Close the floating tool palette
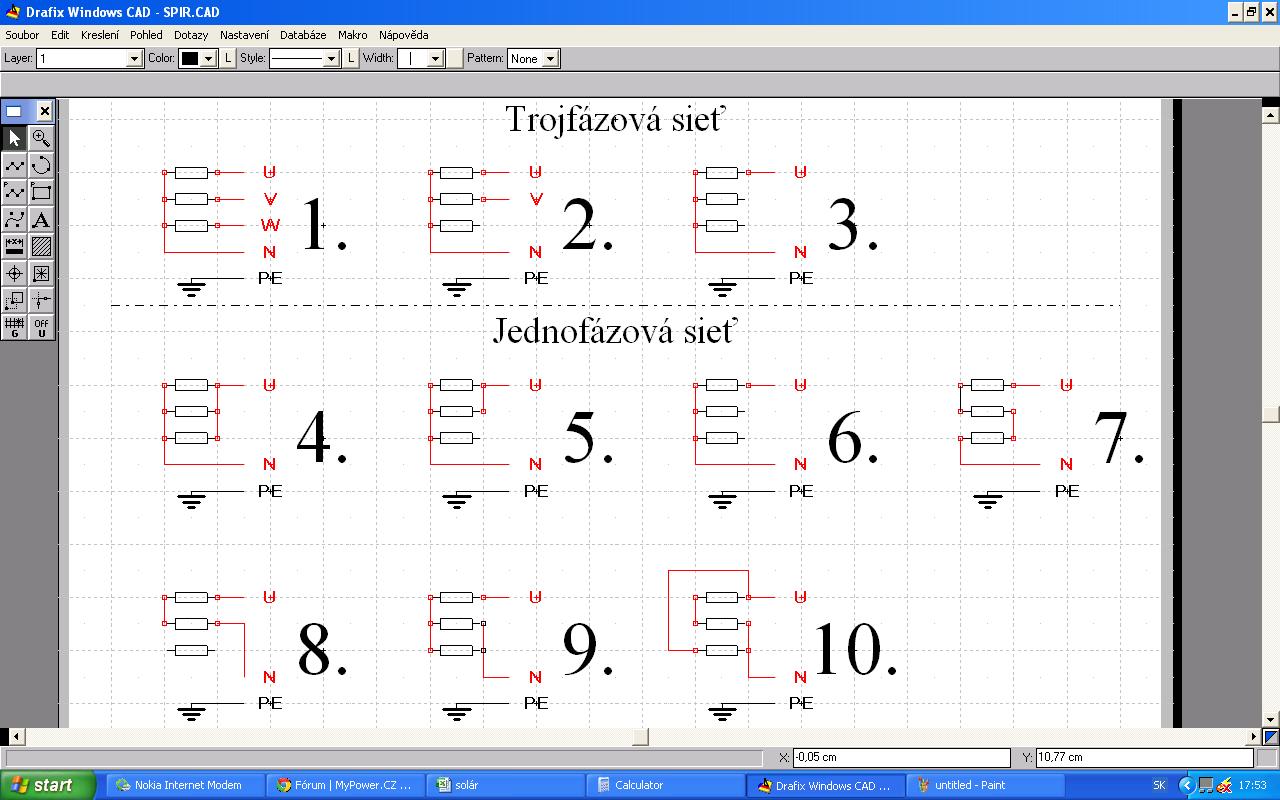 pyautogui.click(x=45, y=111)
